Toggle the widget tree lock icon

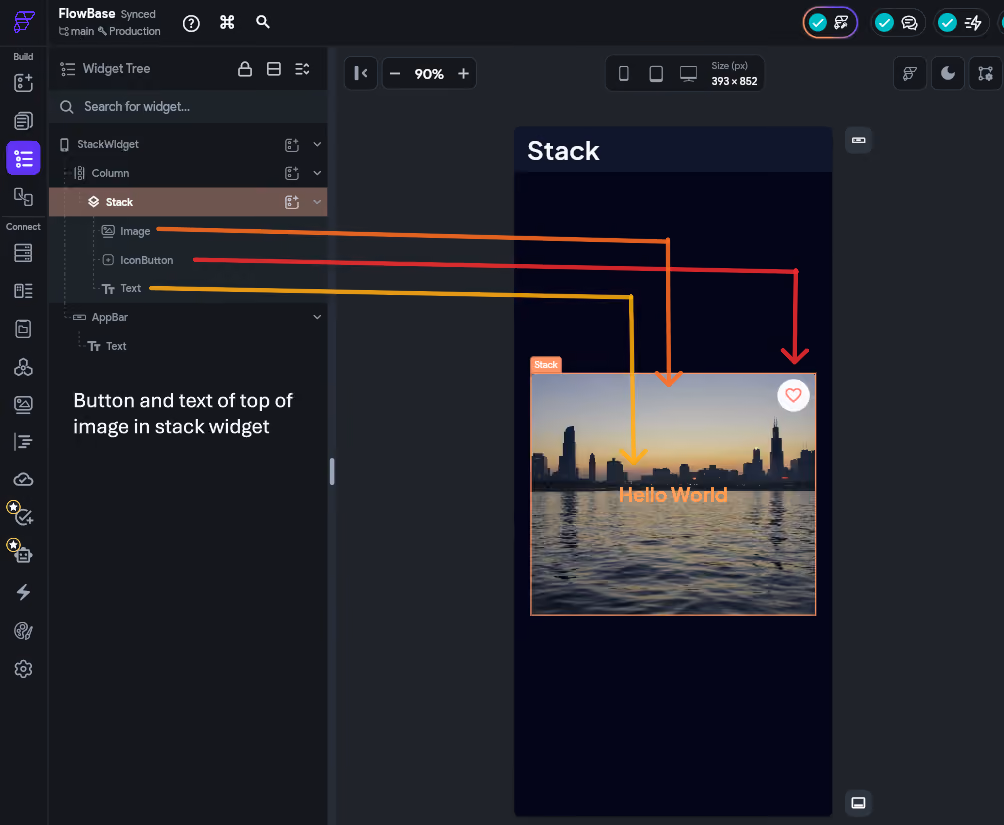(245, 69)
